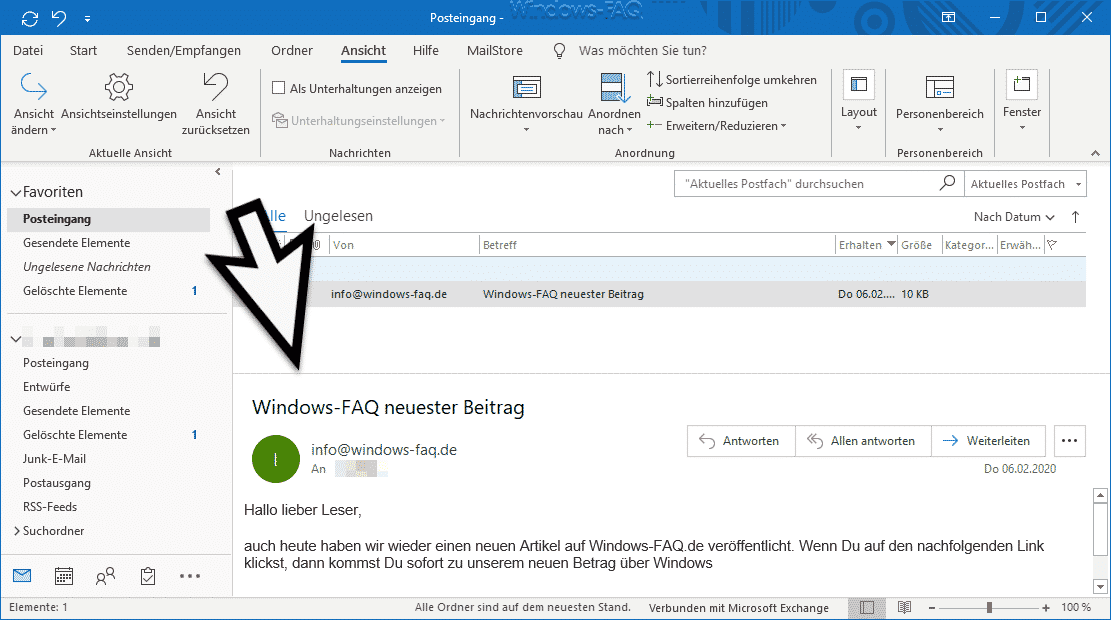Click Ansicht zurücksetzen icon
The image size is (1111, 620).
(x=215, y=87)
